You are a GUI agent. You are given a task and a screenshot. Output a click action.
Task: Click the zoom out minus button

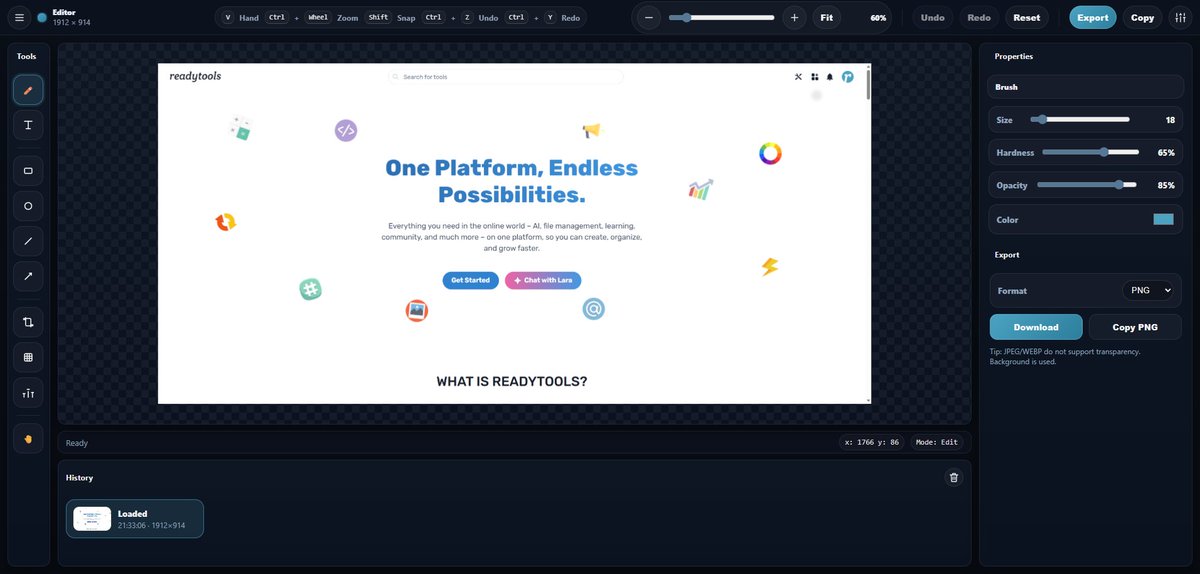point(649,17)
